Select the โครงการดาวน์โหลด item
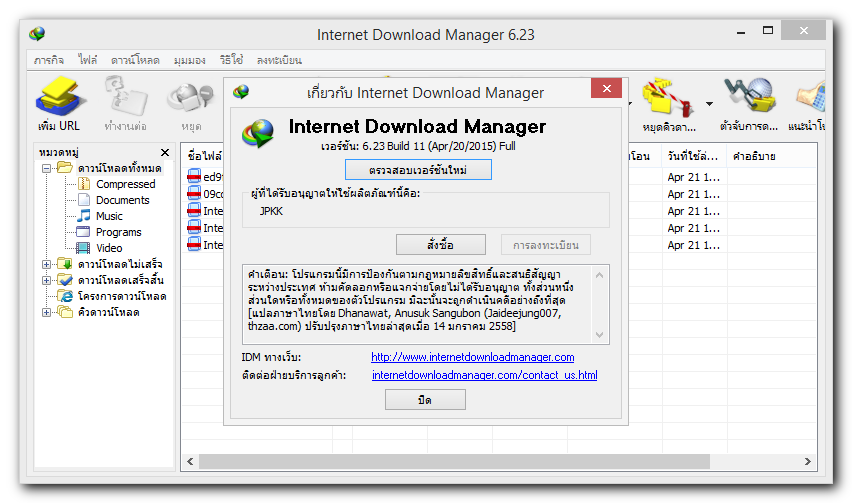This screenshot has height=503, width=852. tap(122, 296)
